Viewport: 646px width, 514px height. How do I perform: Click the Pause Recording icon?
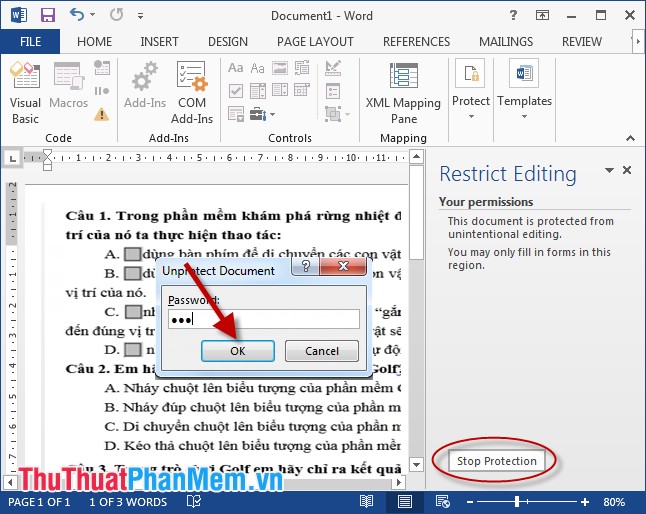pos(102,91)
